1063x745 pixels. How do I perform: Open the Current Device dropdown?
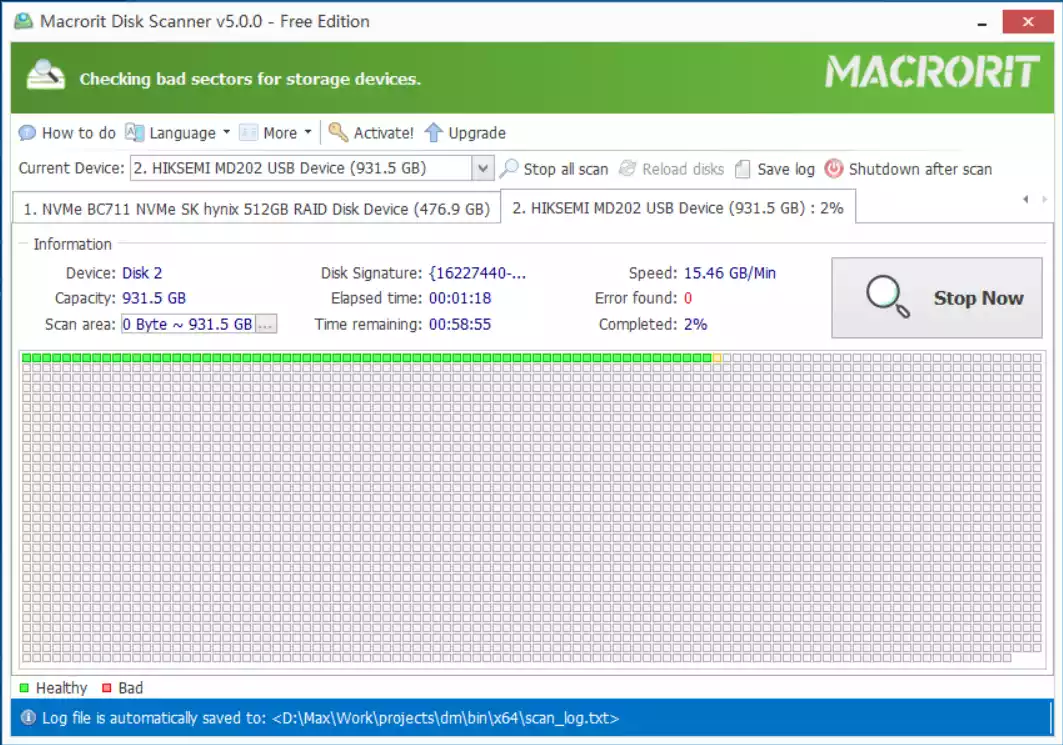484,168
